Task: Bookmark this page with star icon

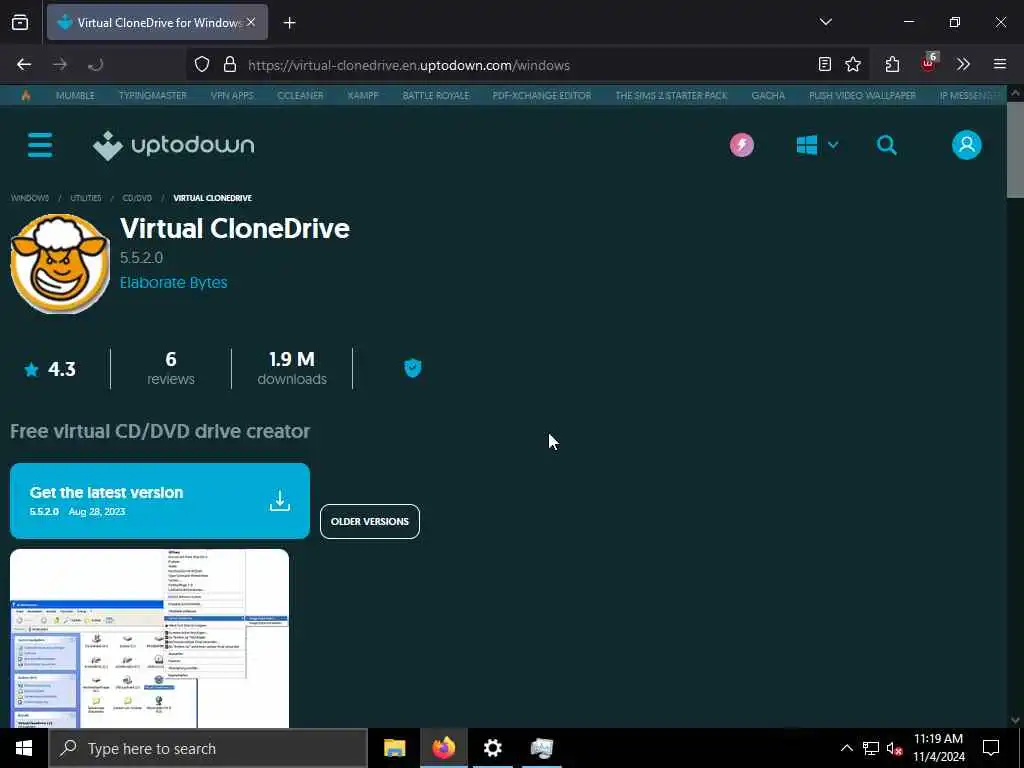Action: pos(853,64)
